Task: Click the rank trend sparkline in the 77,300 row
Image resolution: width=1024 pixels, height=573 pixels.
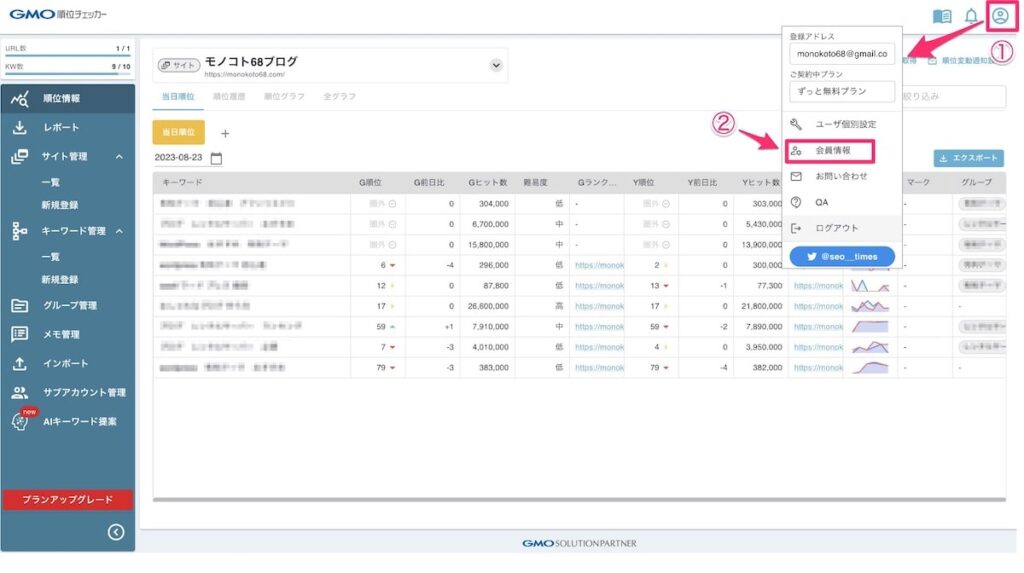Action: [x=869, y=286]
